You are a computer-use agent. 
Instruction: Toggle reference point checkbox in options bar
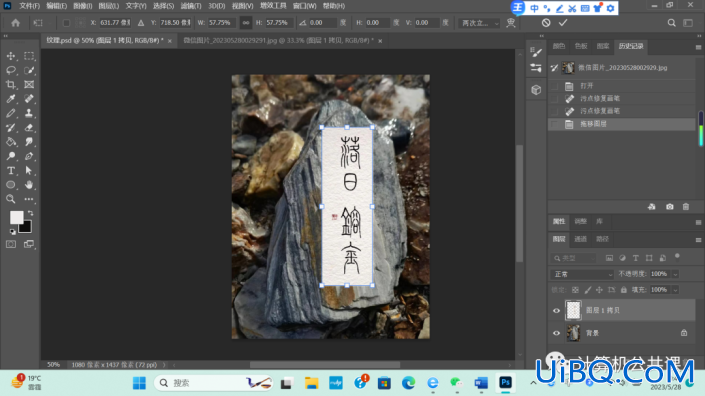66,23
